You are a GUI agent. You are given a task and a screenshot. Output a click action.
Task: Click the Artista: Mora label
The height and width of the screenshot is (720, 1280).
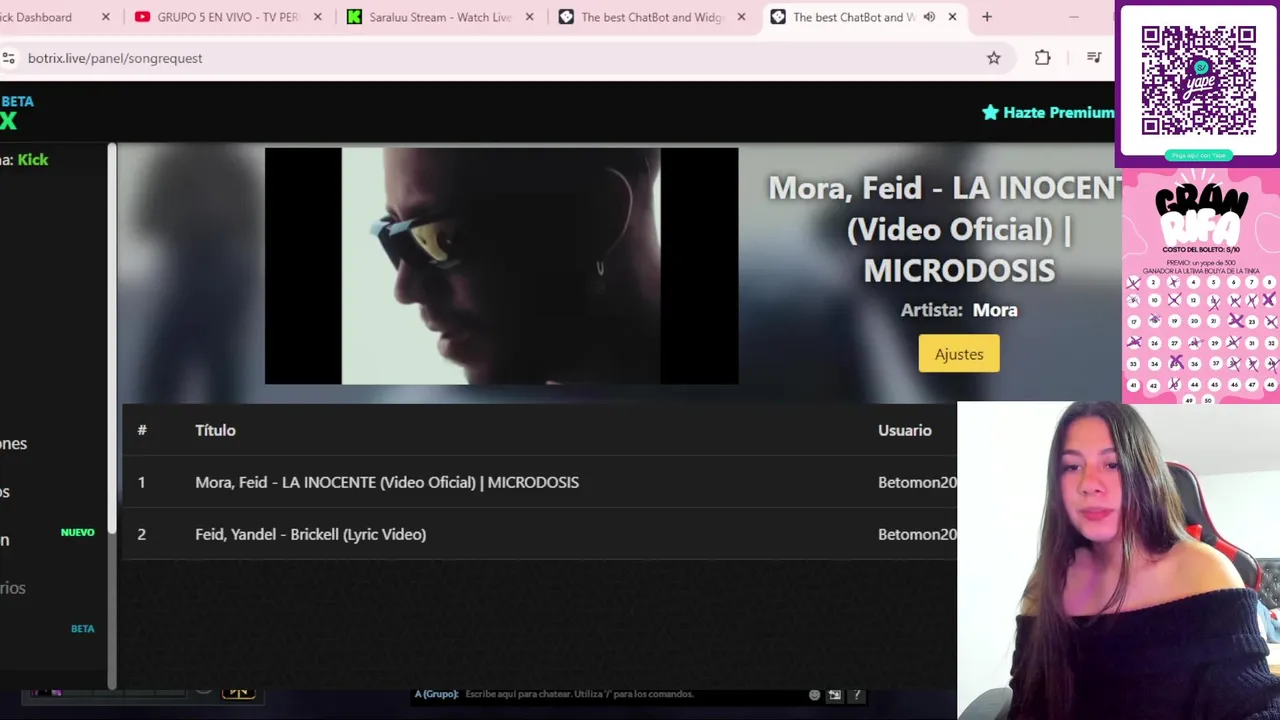click(x=959, y=310)
